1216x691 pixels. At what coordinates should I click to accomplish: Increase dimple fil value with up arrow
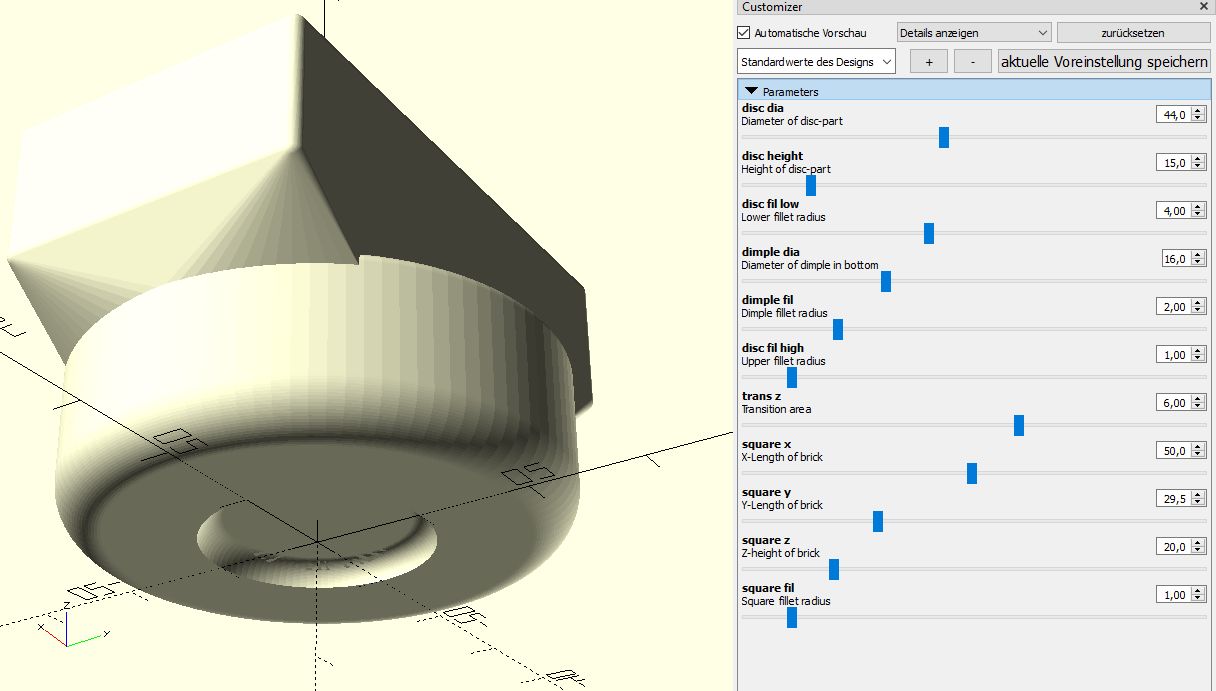click(1199, 303)
